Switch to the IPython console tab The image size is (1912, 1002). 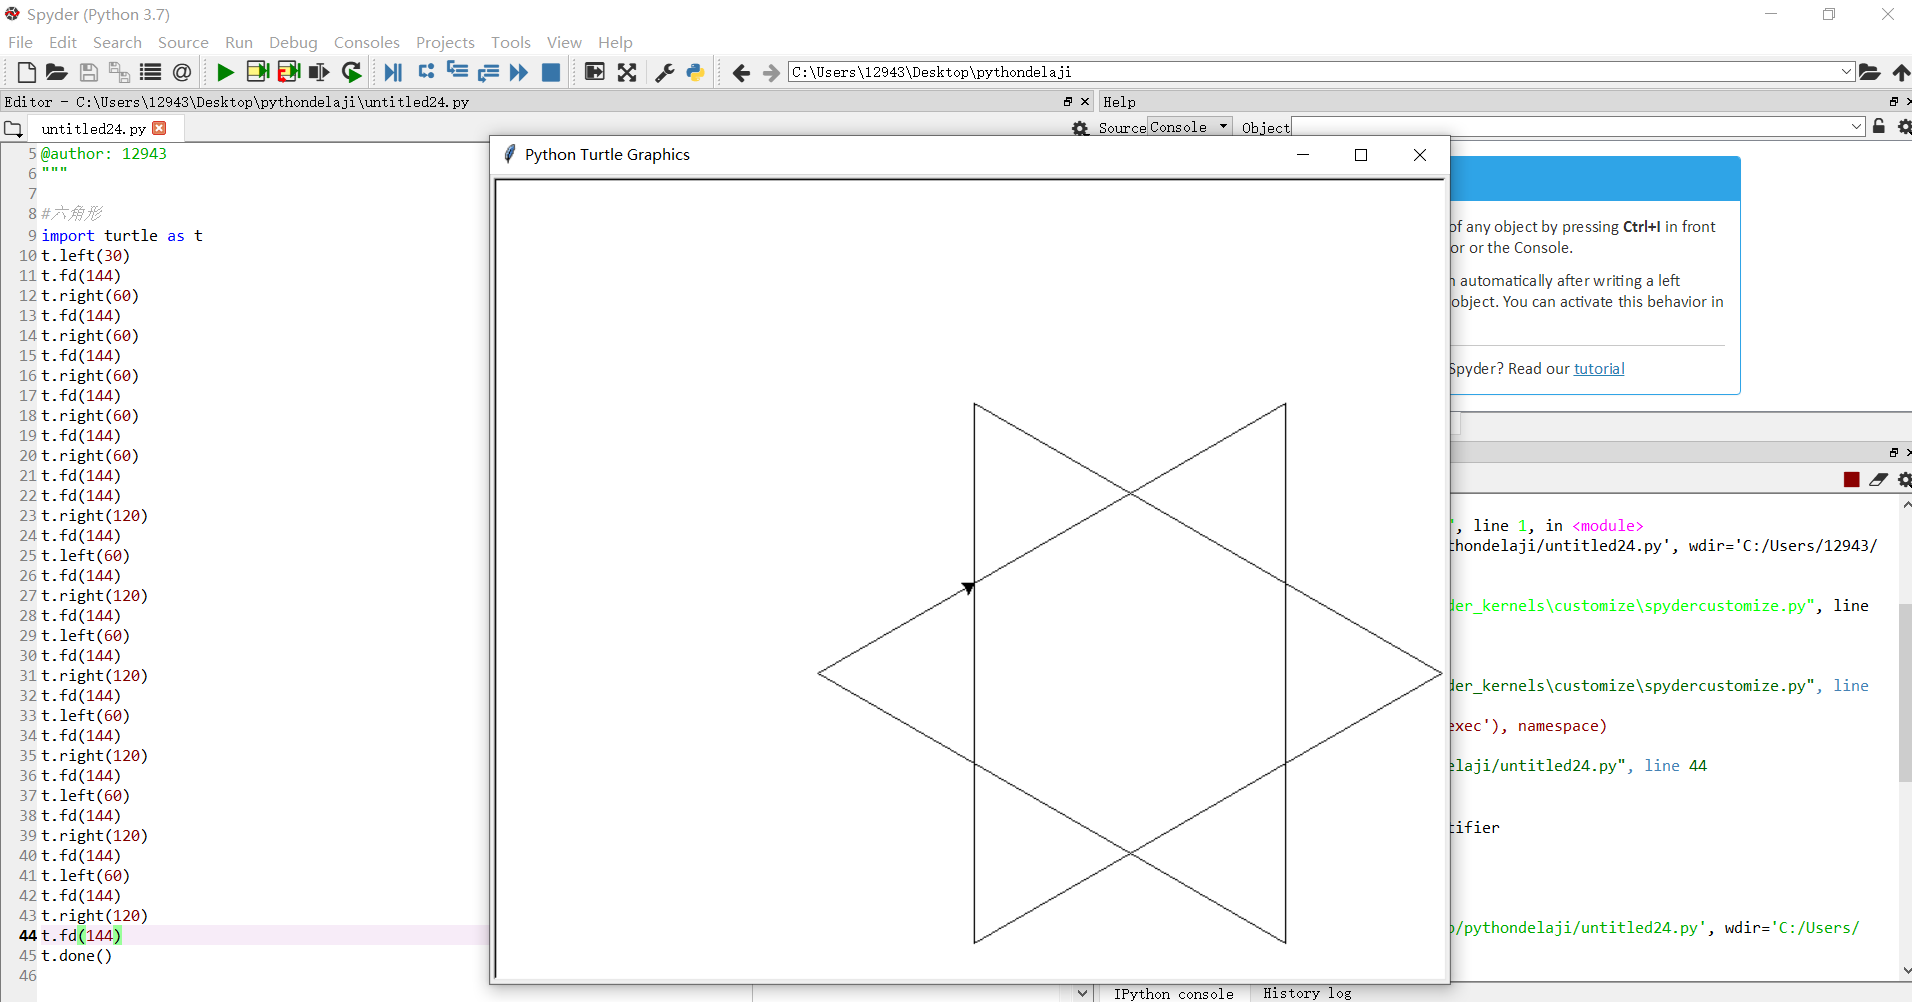[1173, 993]
